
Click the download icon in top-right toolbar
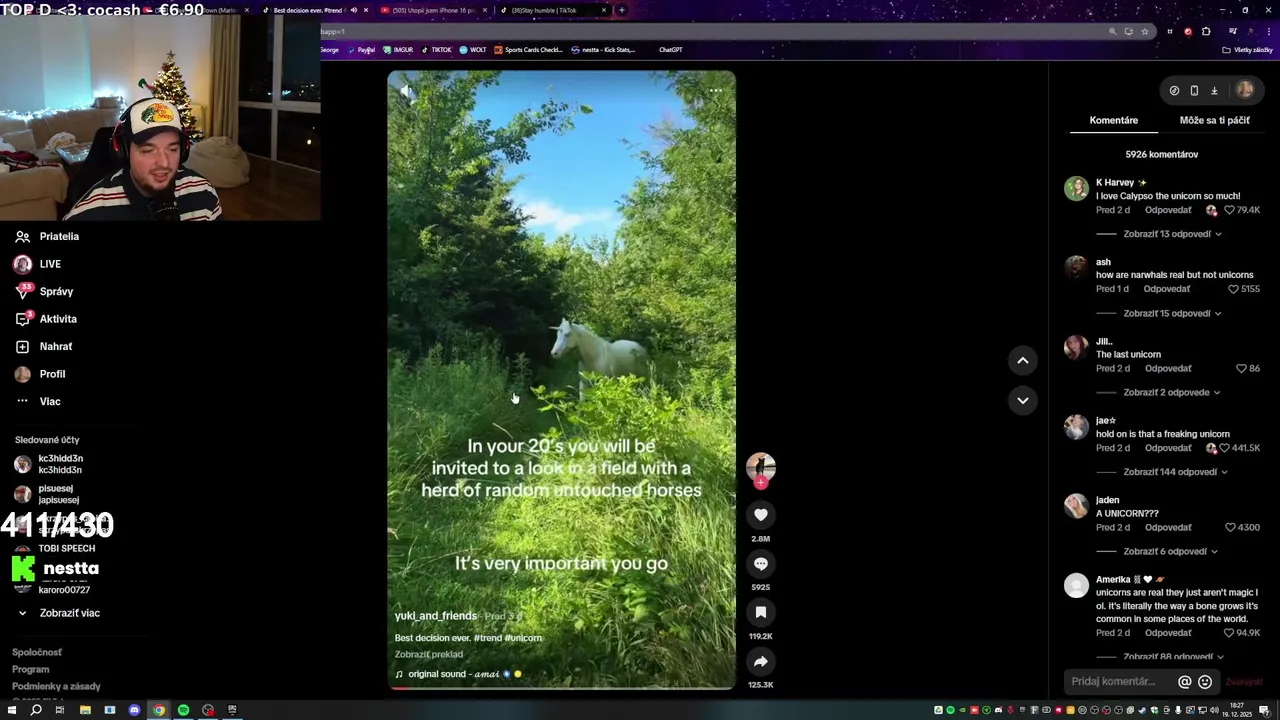coord(1214,90)
